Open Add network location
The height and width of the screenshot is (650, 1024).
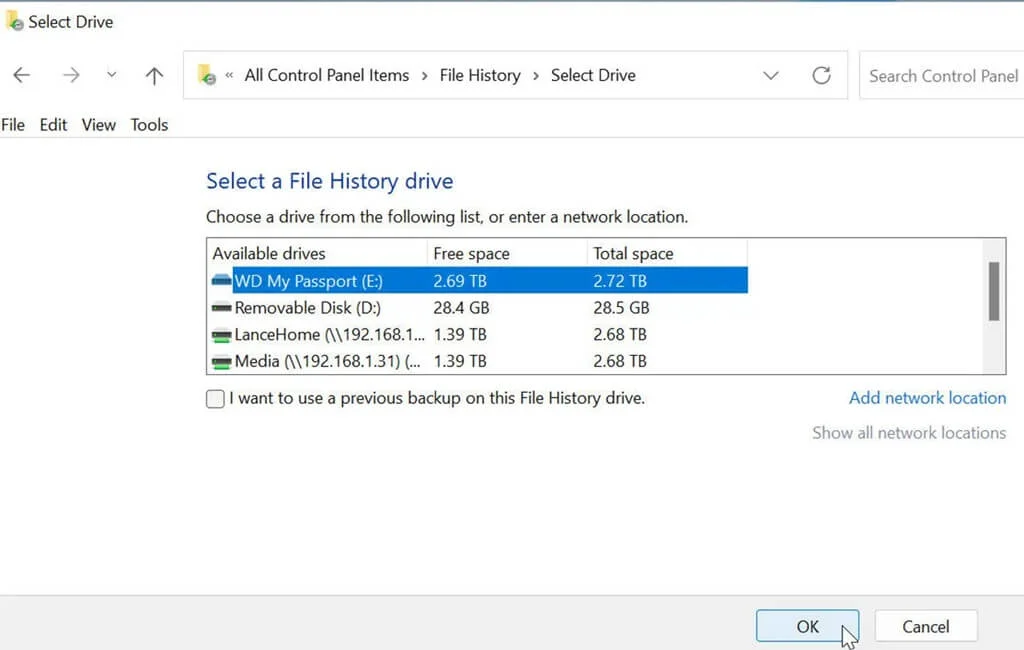927,397
